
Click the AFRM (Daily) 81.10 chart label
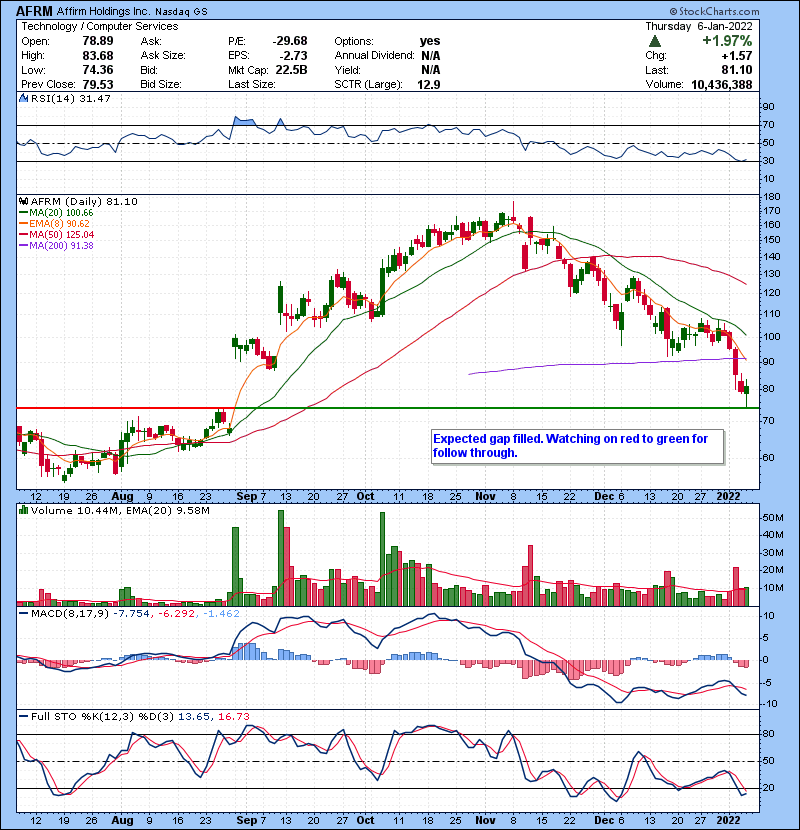(x=84, y=202)
